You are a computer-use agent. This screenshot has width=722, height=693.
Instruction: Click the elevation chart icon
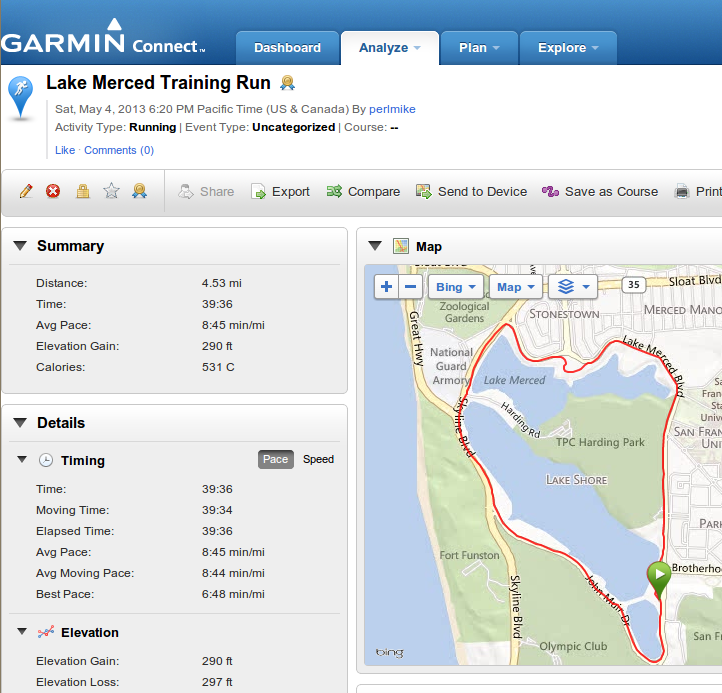46,632
